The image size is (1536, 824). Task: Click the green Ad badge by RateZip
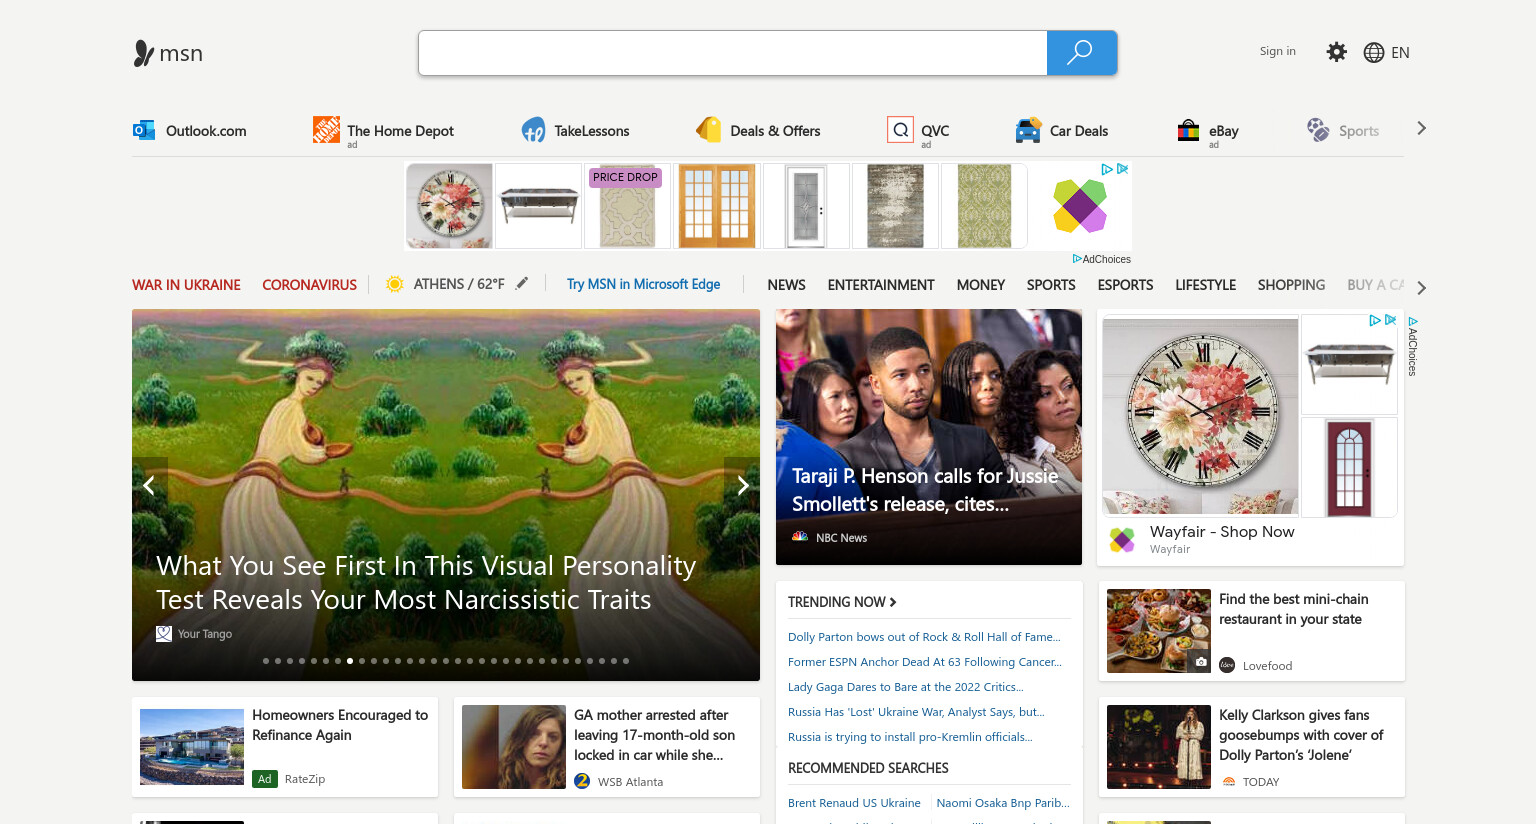pos(265,778)
